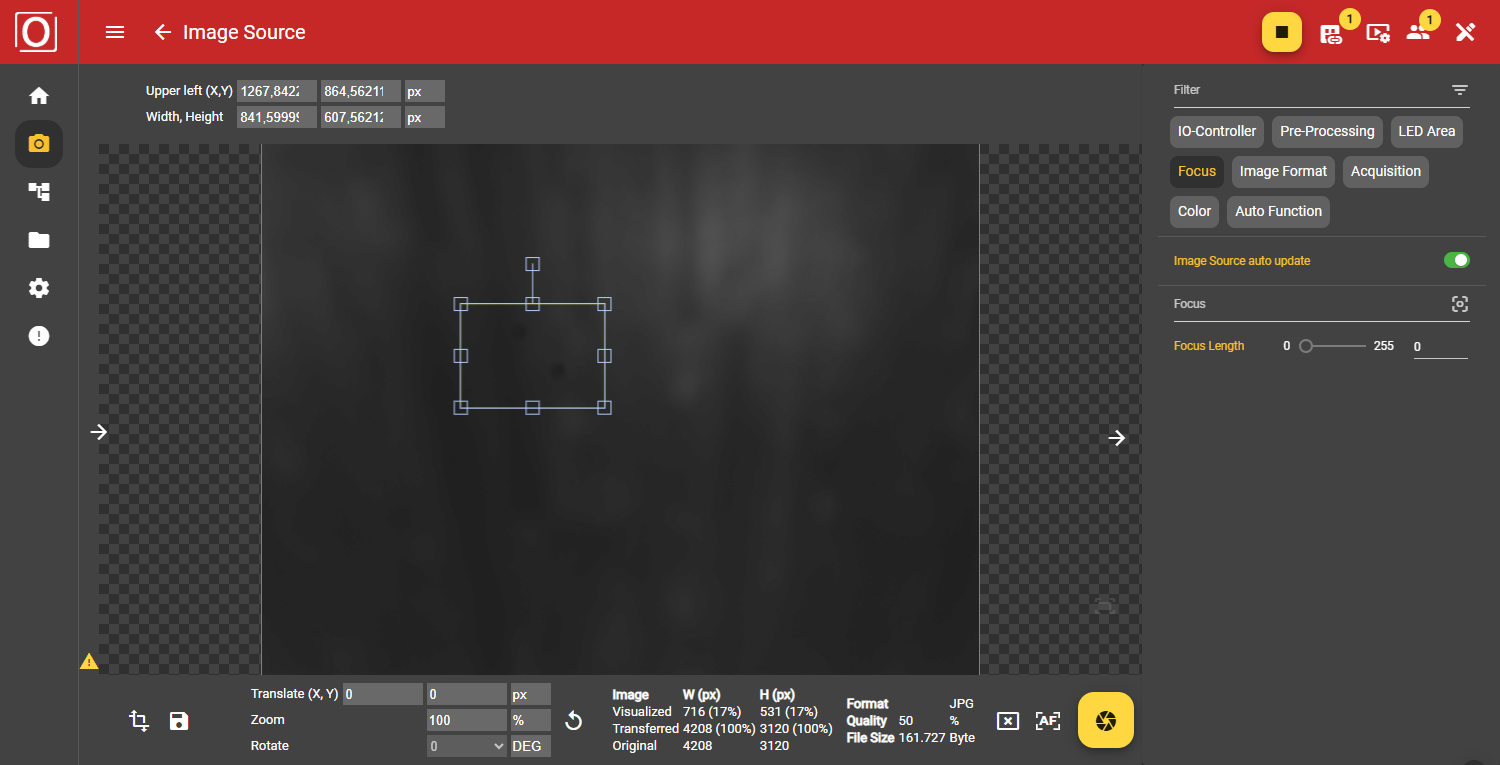1500x765 pixels.
Task: Reset rotation using the circular arrow icon
Action: coord(573,719)
